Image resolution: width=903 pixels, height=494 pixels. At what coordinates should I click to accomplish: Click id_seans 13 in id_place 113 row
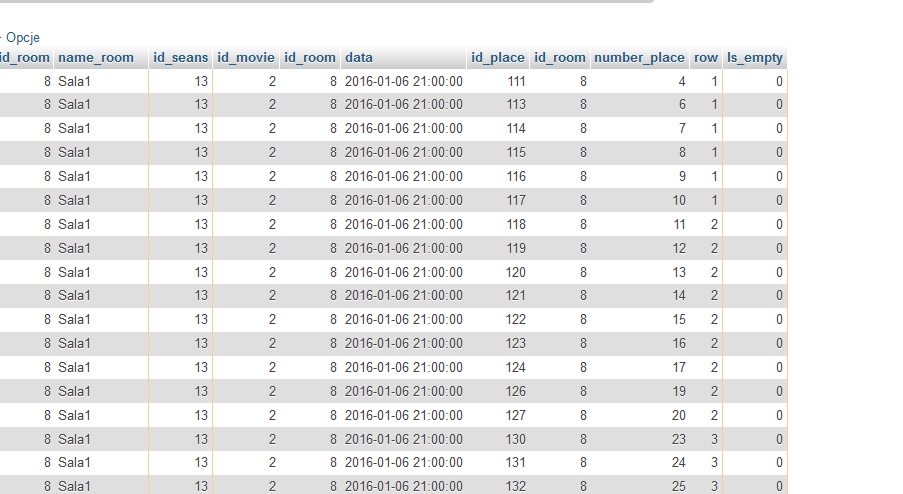[x=200, y=105]
